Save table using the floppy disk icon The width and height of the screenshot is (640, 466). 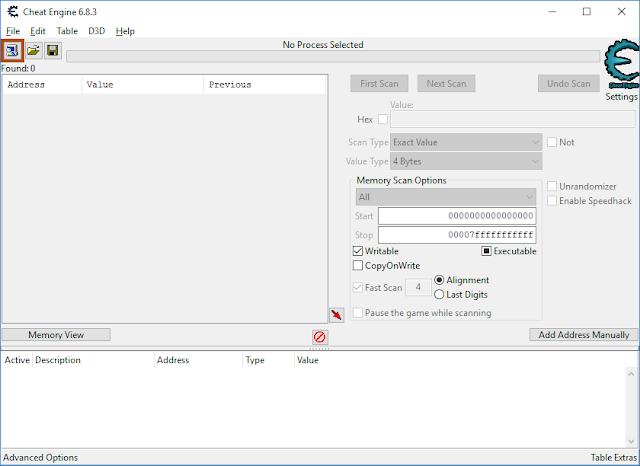pyautogui.click(x=53, y=51)
